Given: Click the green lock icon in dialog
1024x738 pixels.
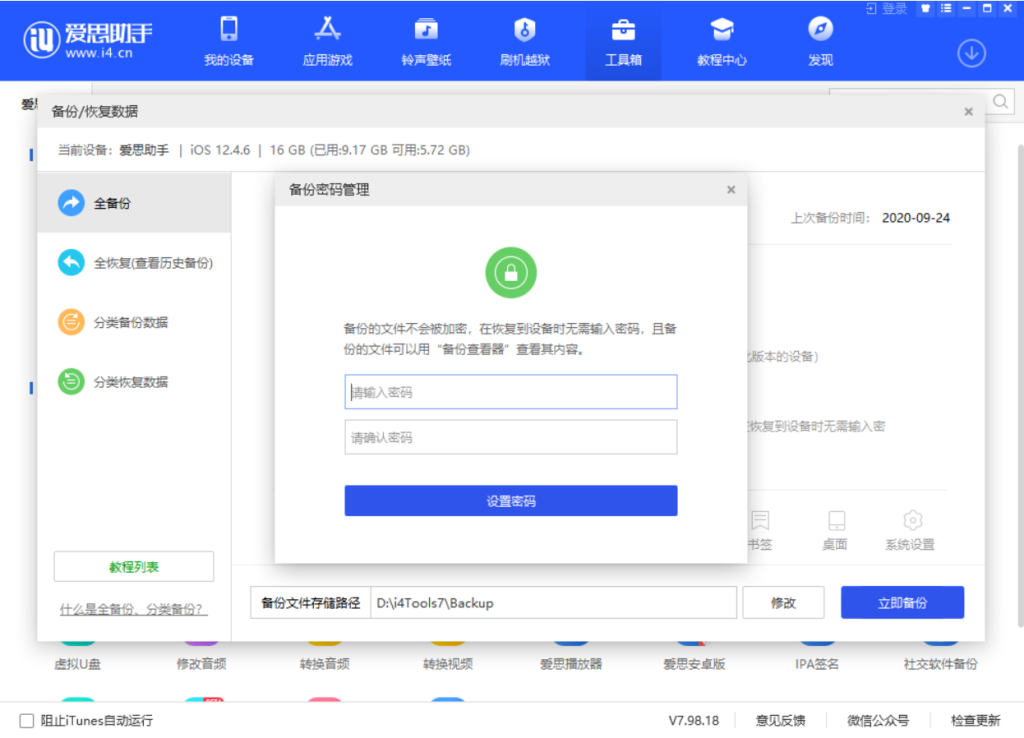Looking at the screenshot, I should [511, 273].
